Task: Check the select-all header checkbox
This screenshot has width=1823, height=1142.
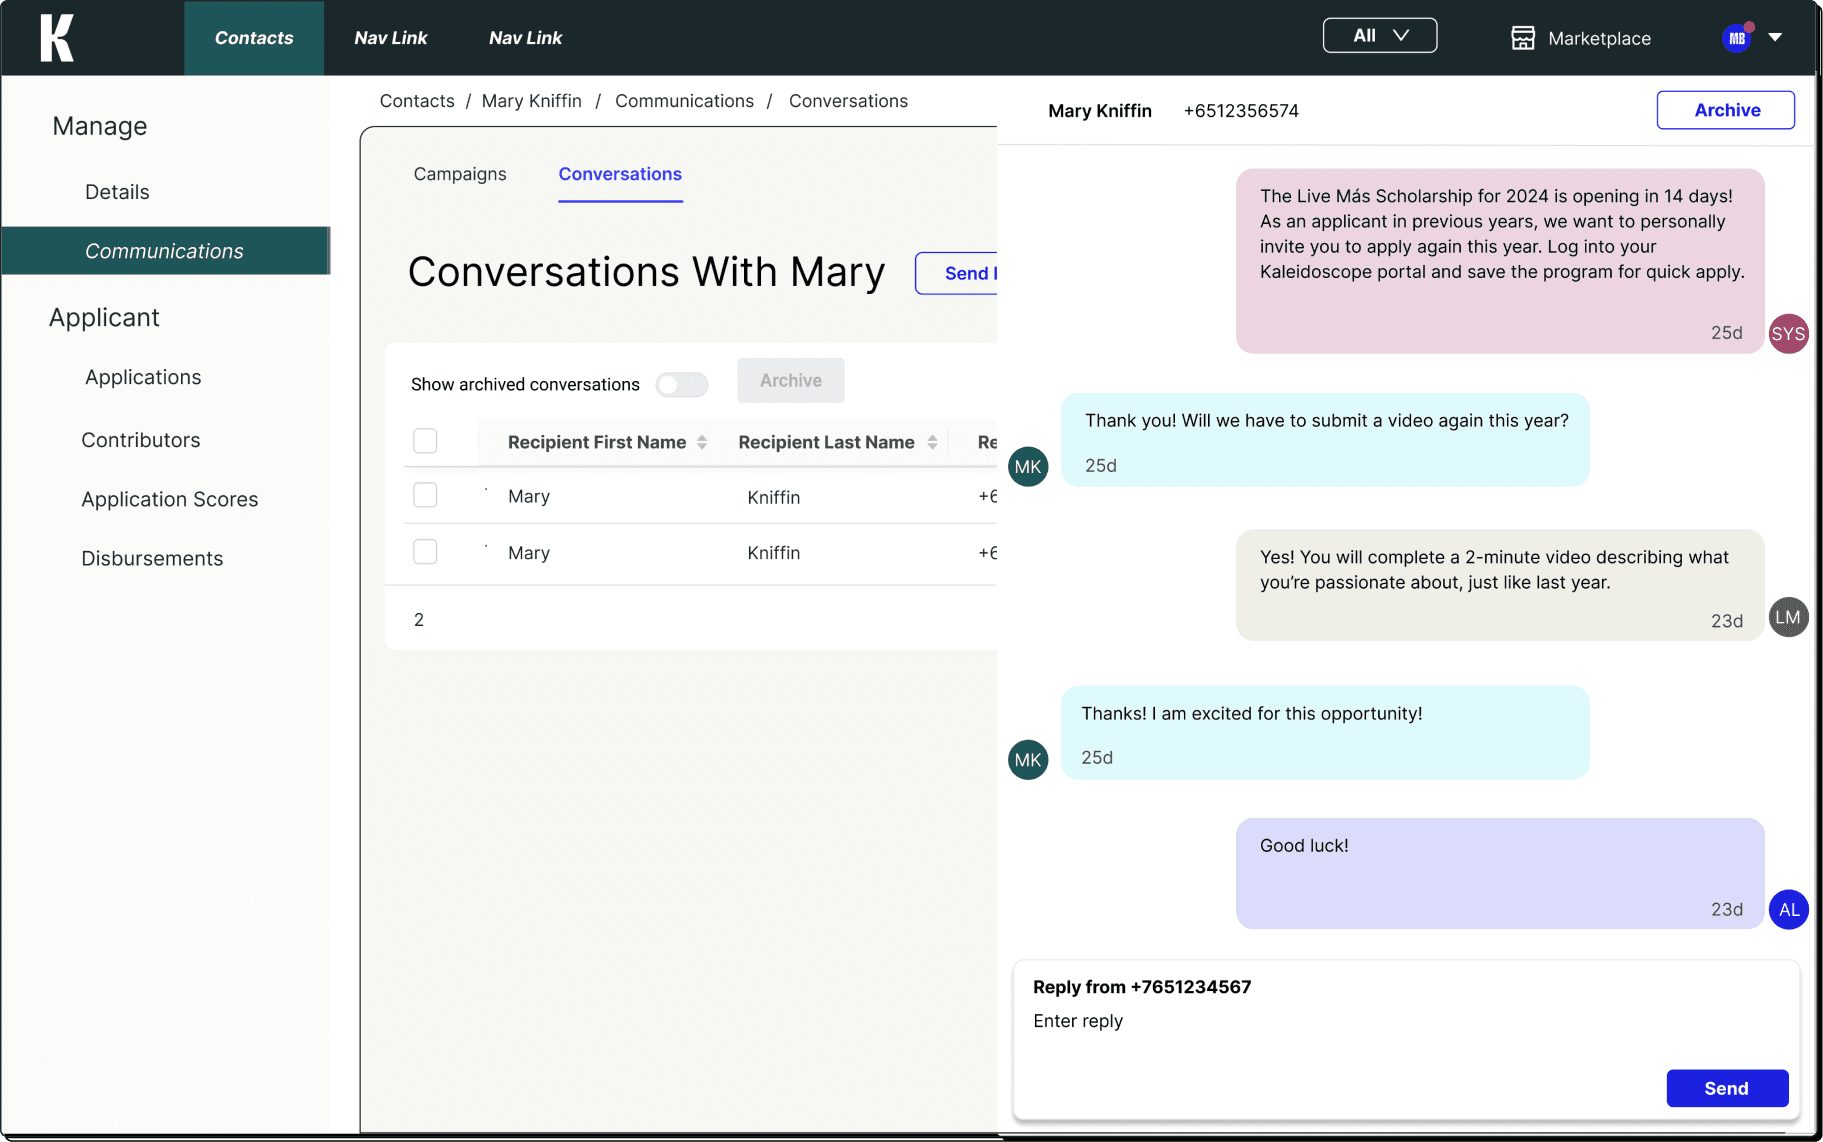Action: 425,441
